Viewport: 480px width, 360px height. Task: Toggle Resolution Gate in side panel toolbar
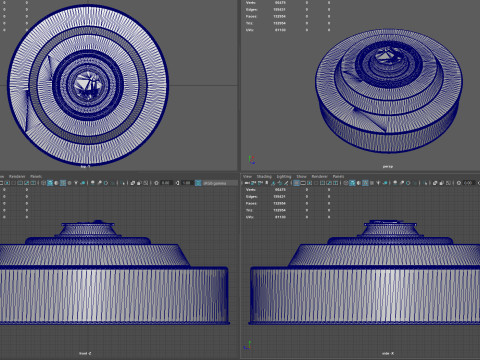[x=309, y=183]
